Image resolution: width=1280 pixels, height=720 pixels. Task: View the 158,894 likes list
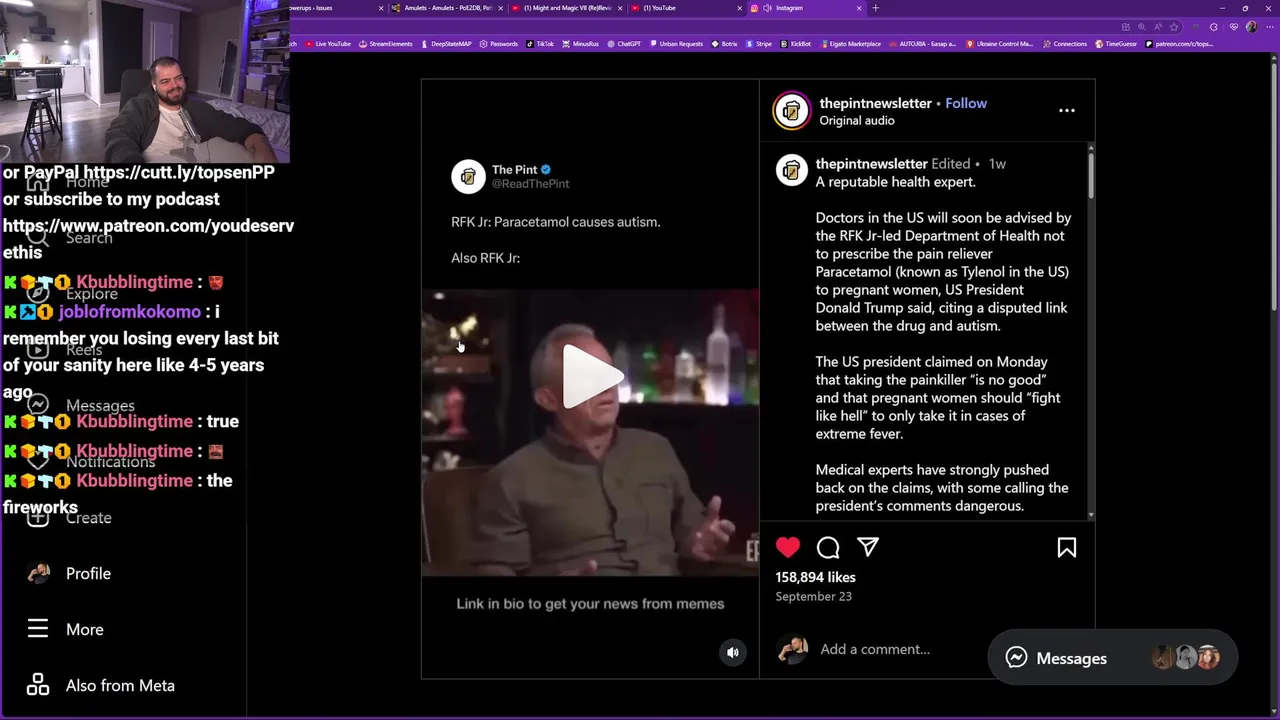815,577
